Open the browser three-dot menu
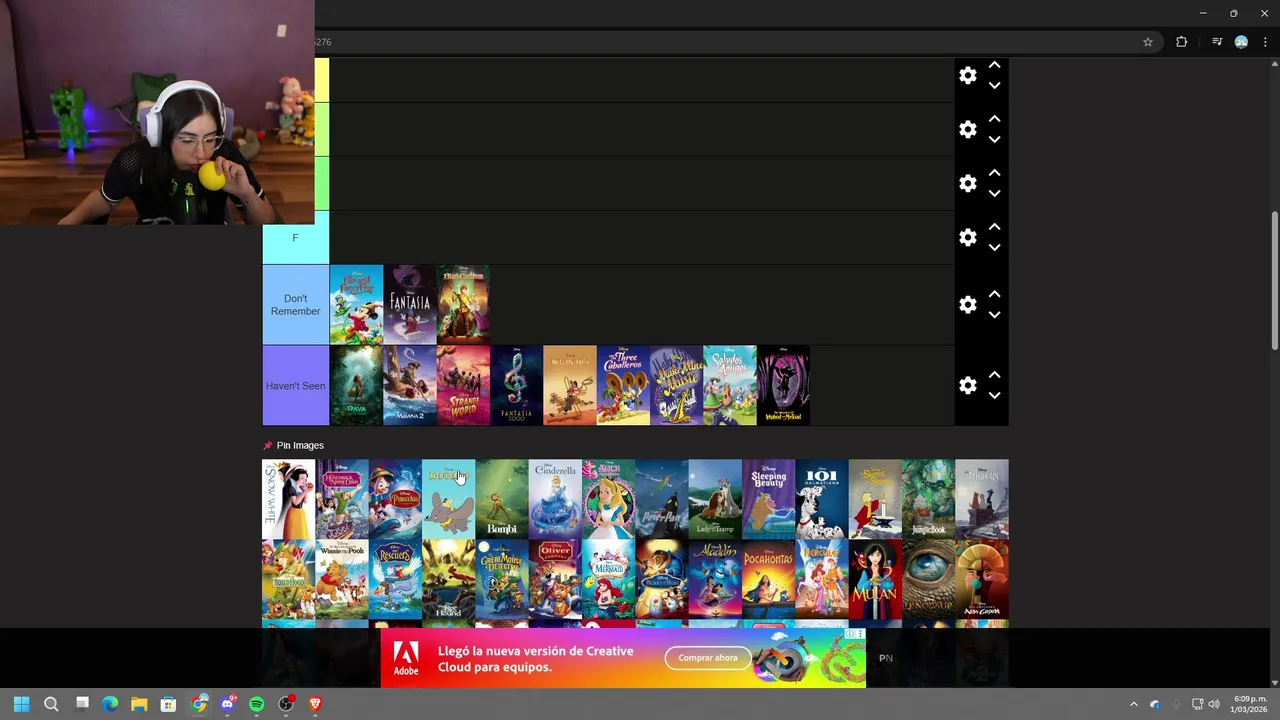 1265,42
